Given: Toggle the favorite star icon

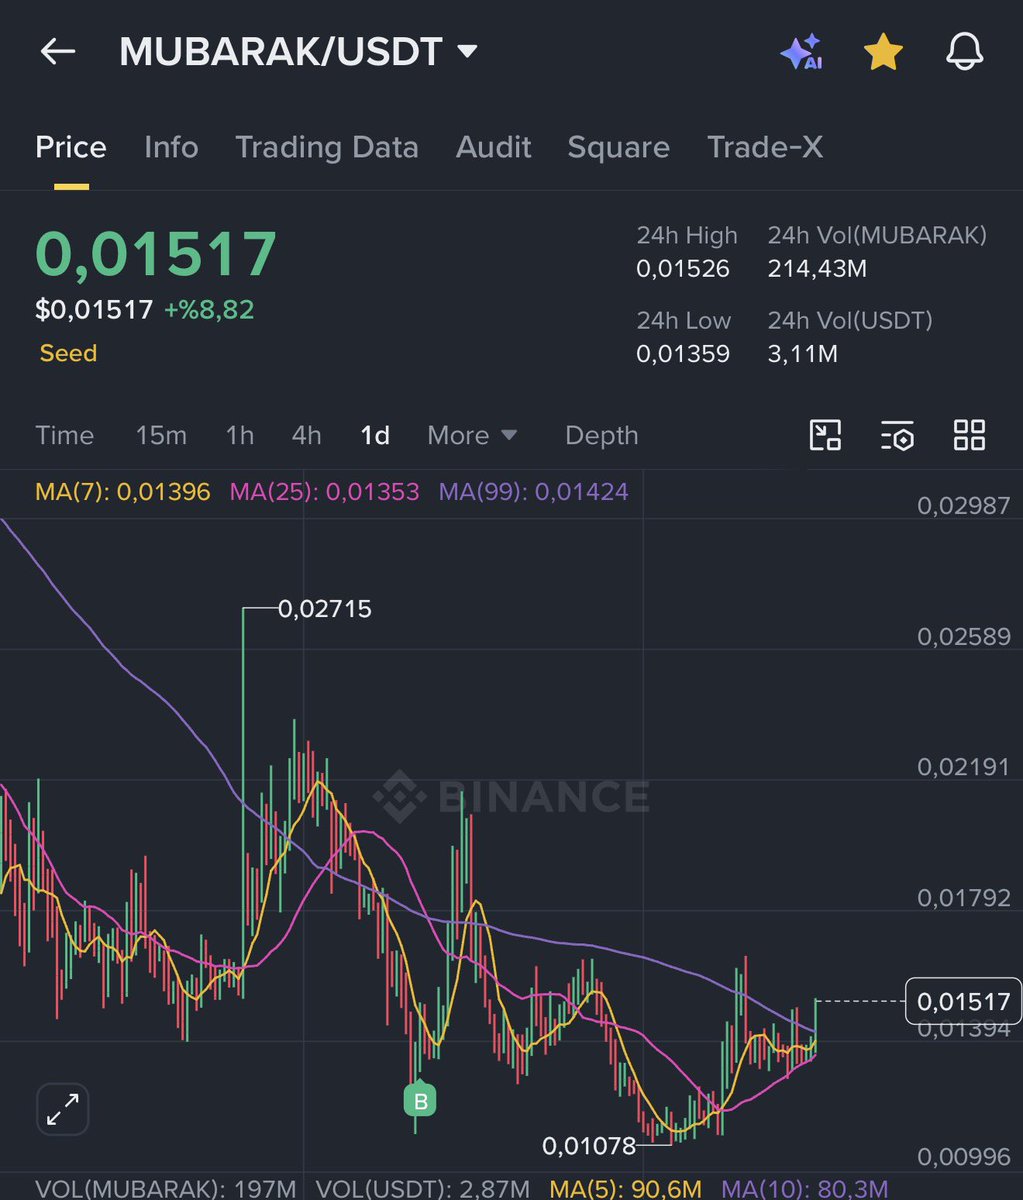Looking at the screenshot, I should point(883,52).
